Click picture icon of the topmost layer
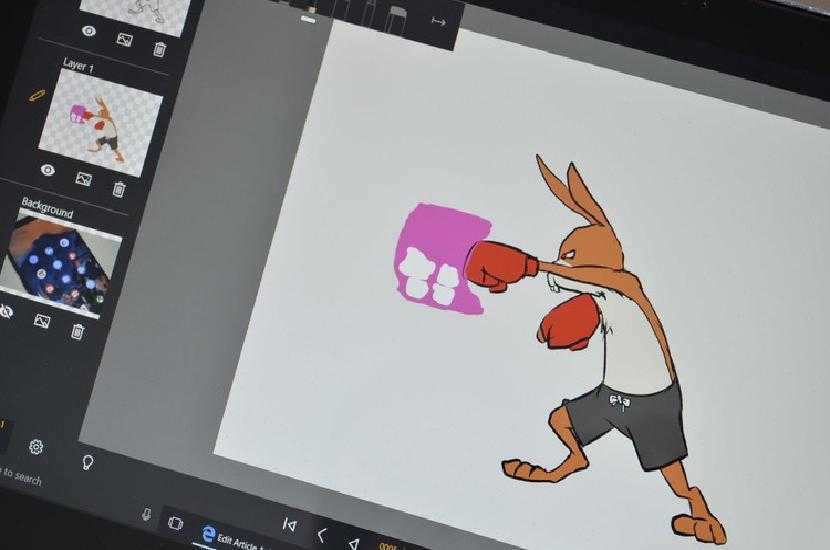 pos(124,39)
